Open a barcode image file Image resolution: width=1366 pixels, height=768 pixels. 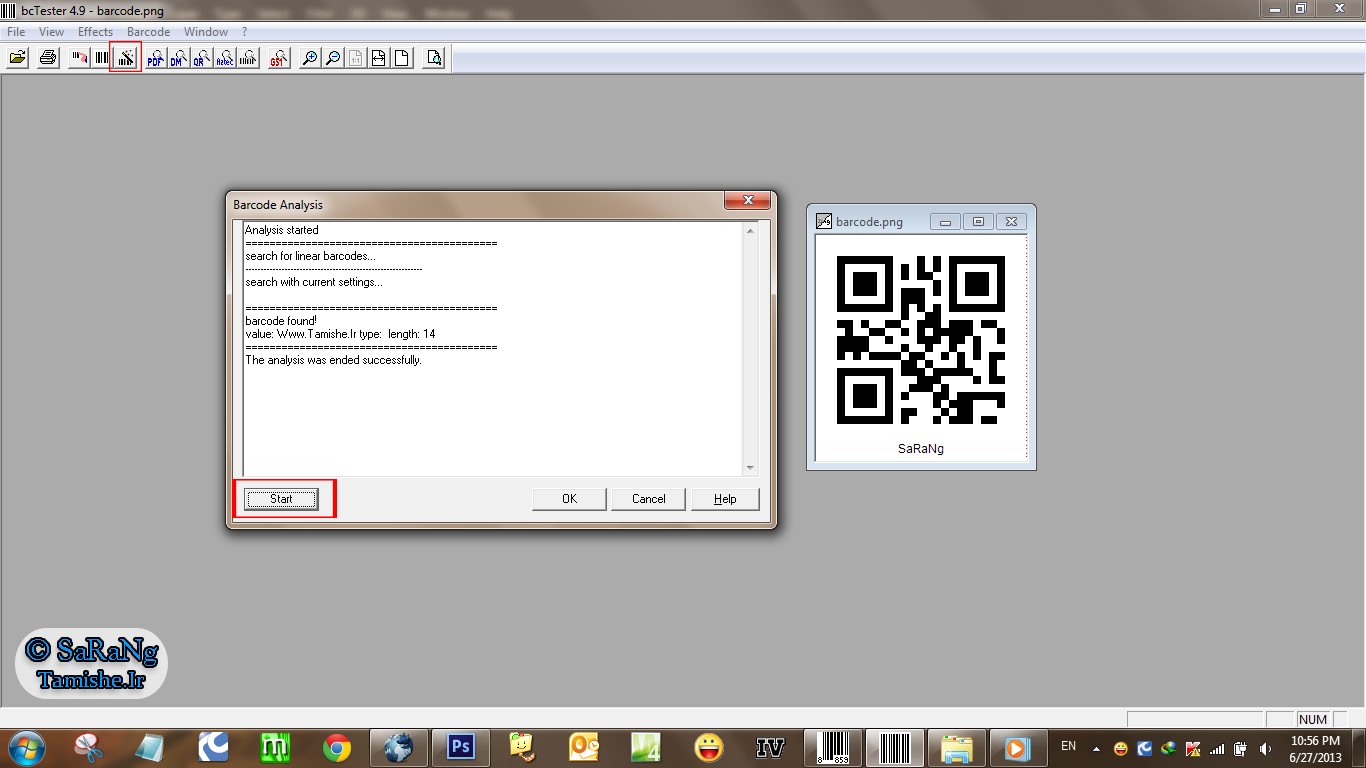17,58
